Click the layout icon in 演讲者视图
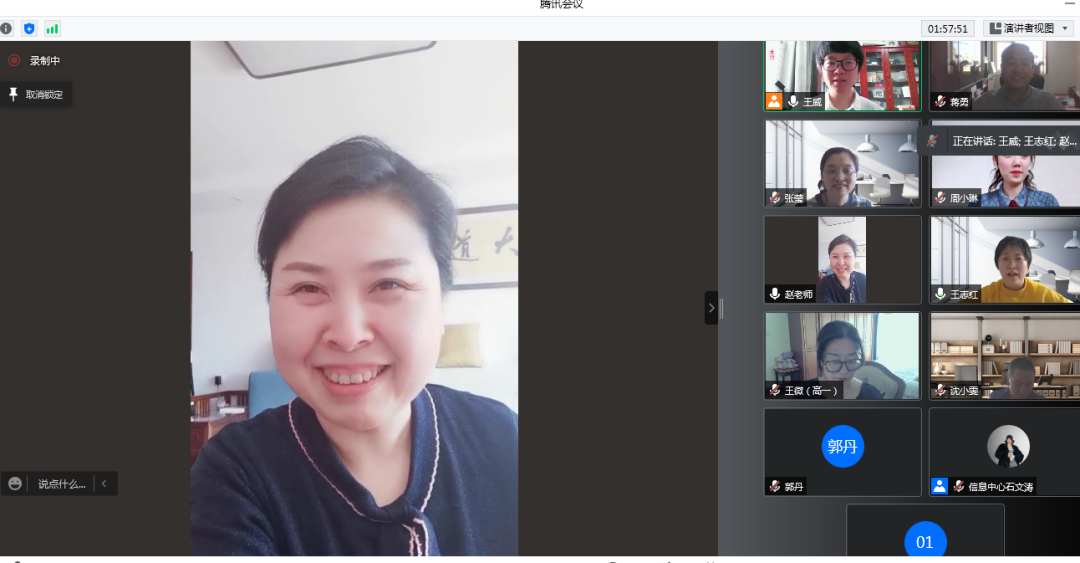The image size is (1080, 563). tap(995, 28)
